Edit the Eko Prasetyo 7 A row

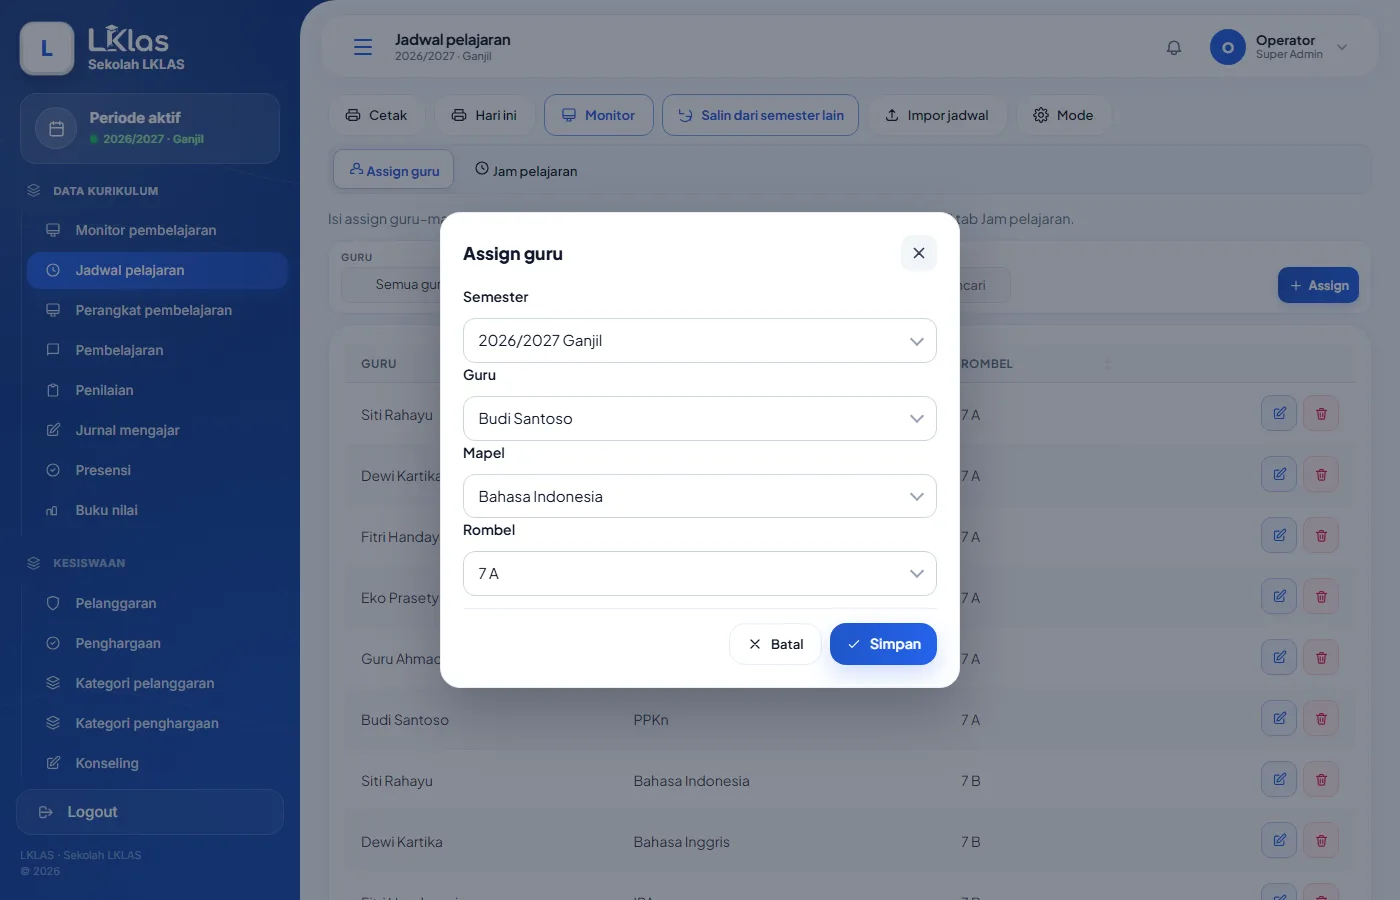point(1279,596)
